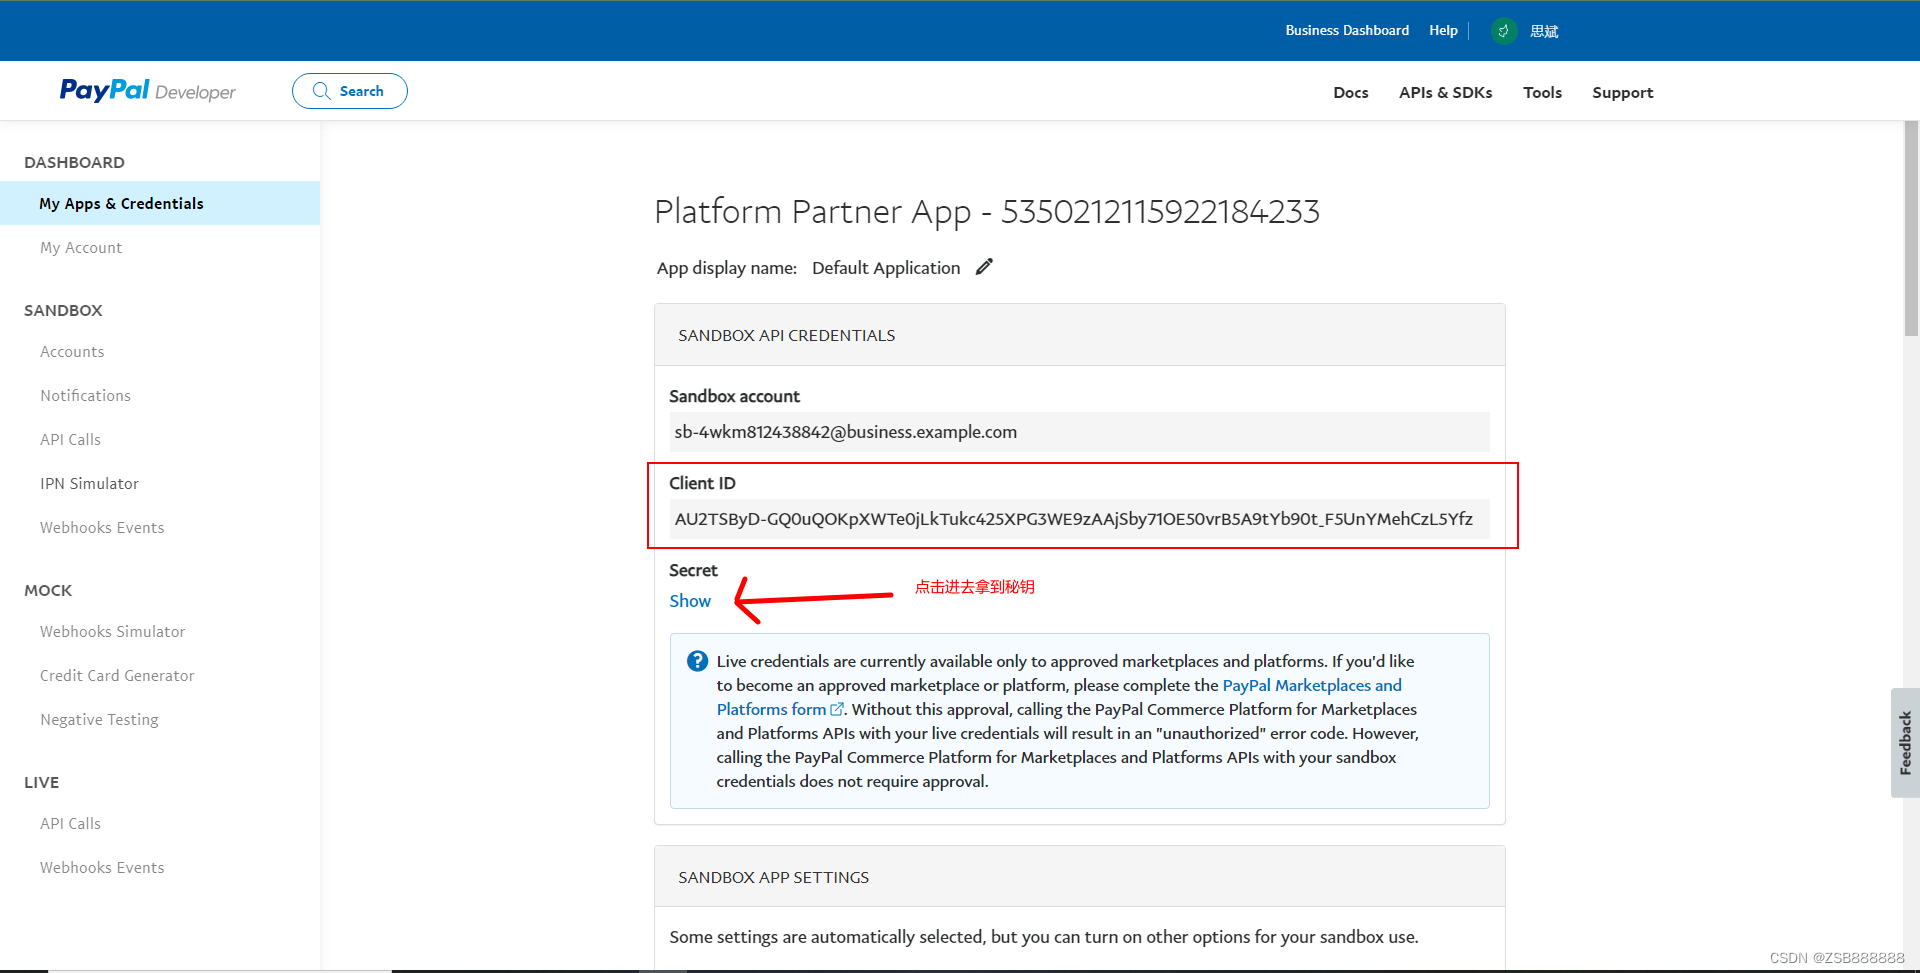
Task: Open Sandbox Notifications page
Action: point(85,395)
